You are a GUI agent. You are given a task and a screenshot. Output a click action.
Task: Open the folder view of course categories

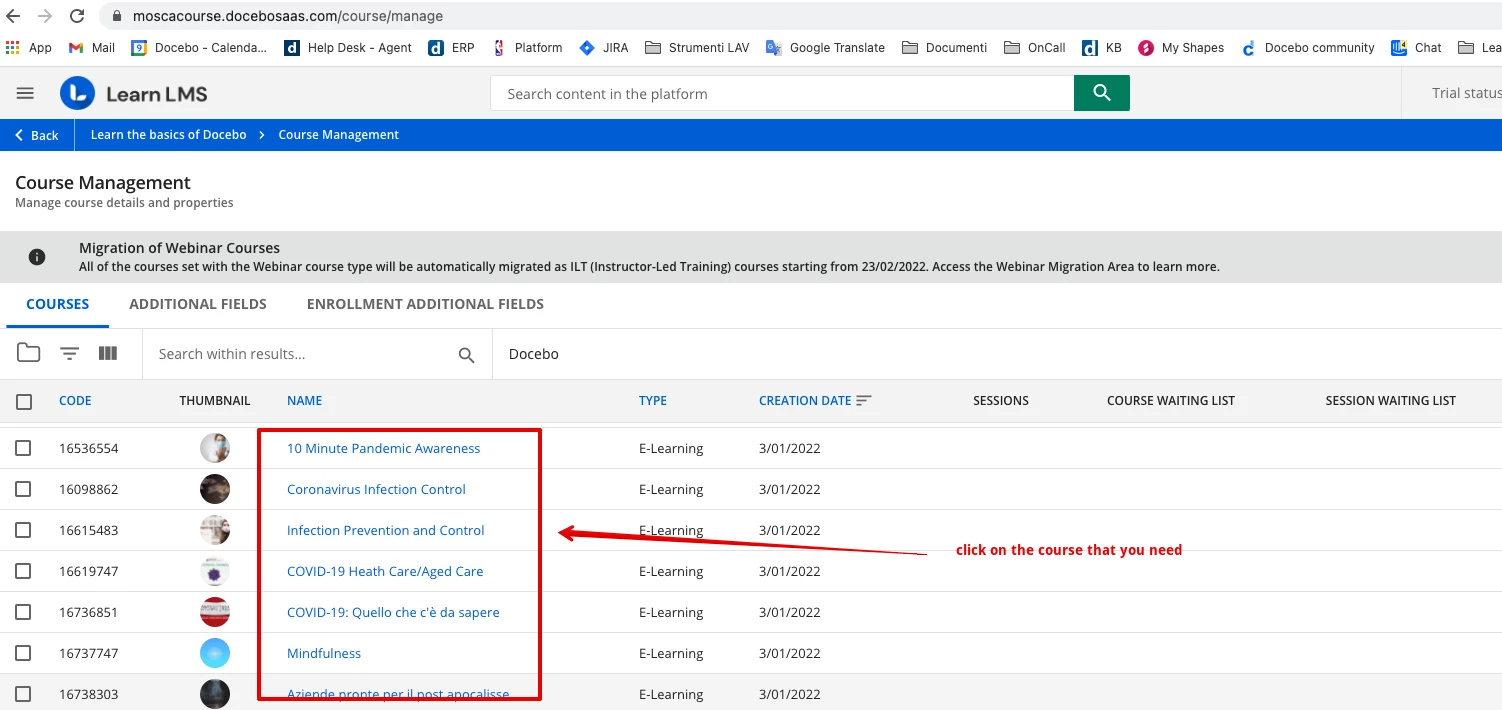coord(28,353)
